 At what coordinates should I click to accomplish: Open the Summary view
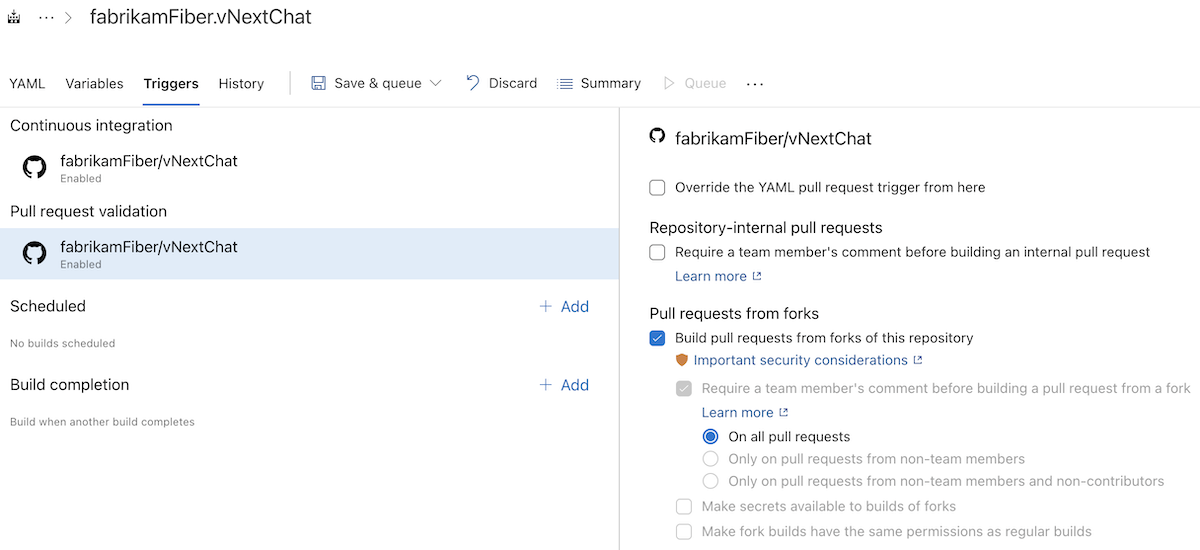point(598,83)
